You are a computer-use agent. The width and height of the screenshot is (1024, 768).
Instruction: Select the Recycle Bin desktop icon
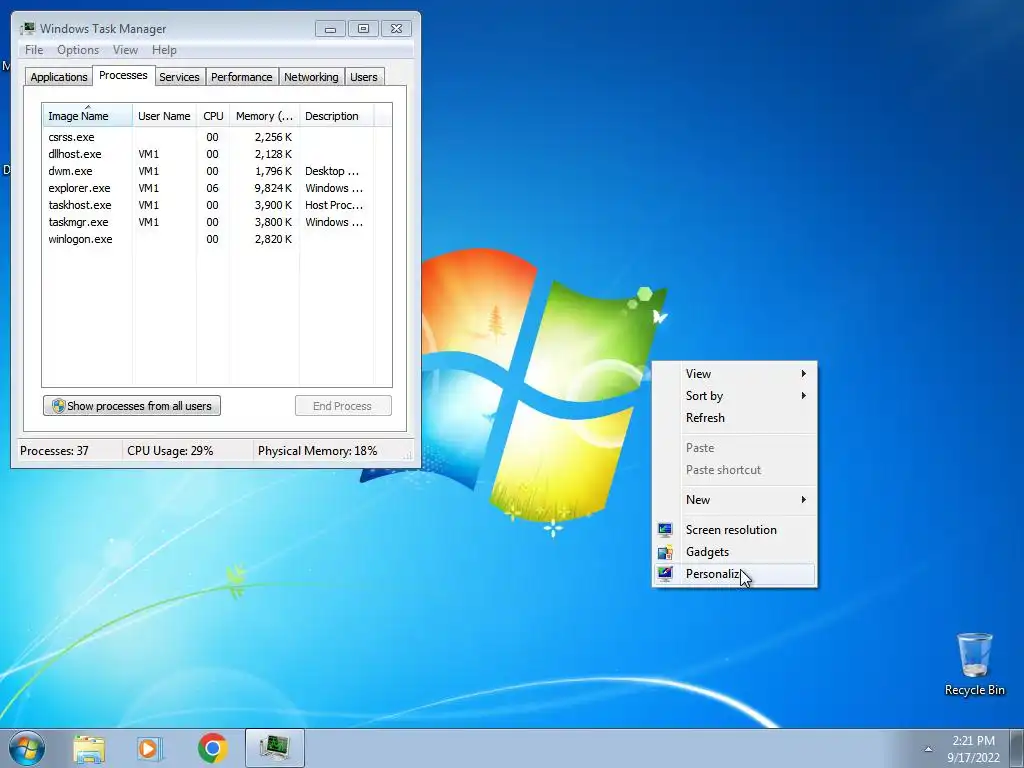[974, 664]
